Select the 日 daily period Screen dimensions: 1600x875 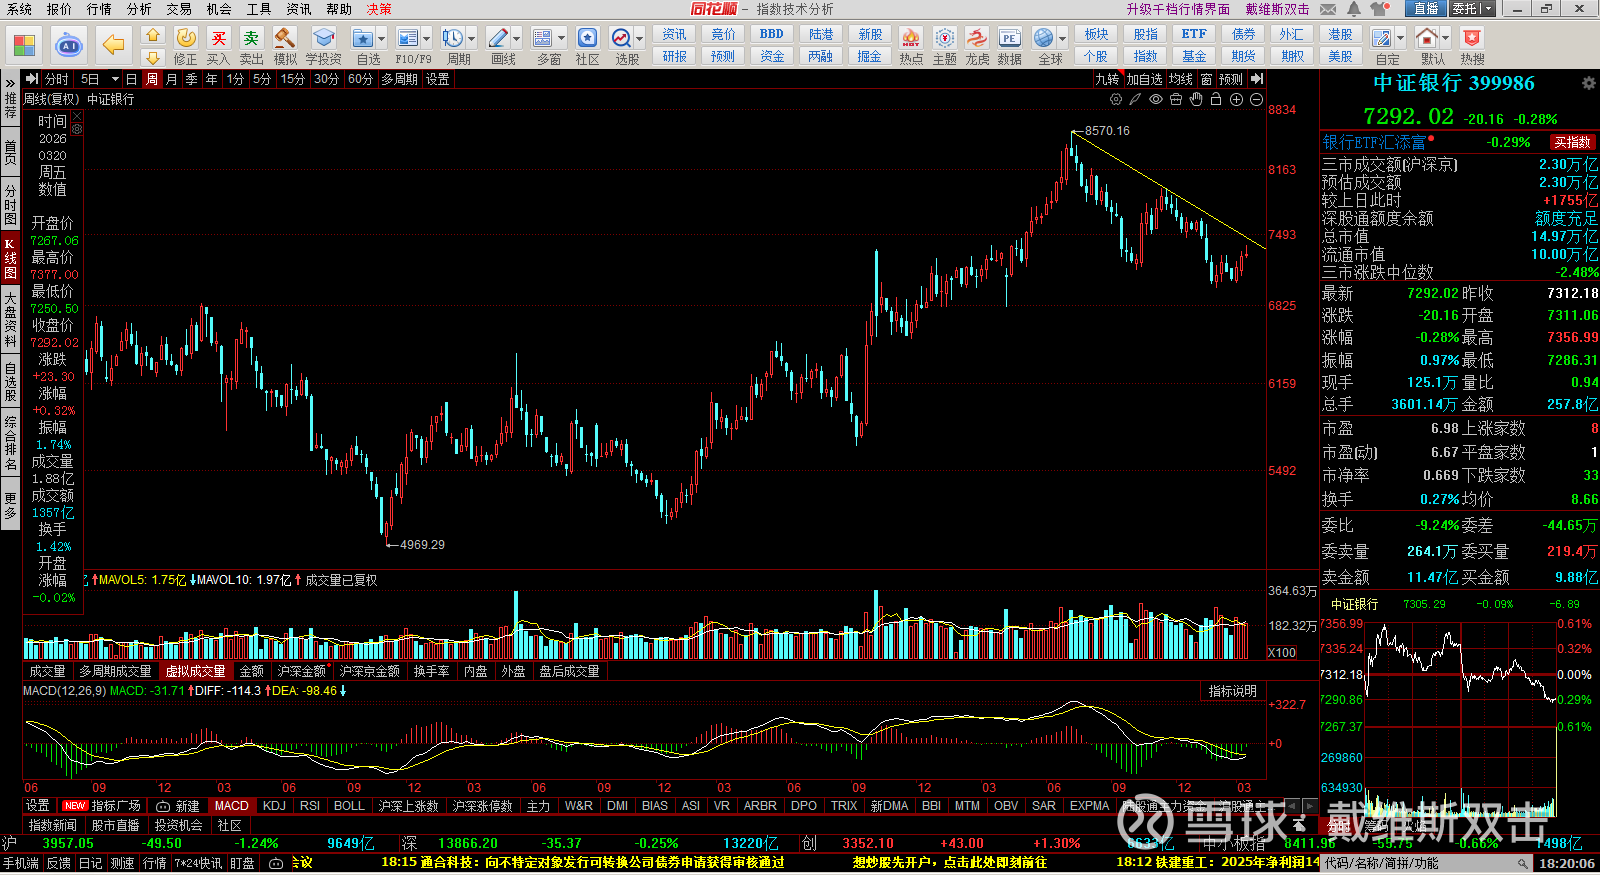[x=131, y=79]
